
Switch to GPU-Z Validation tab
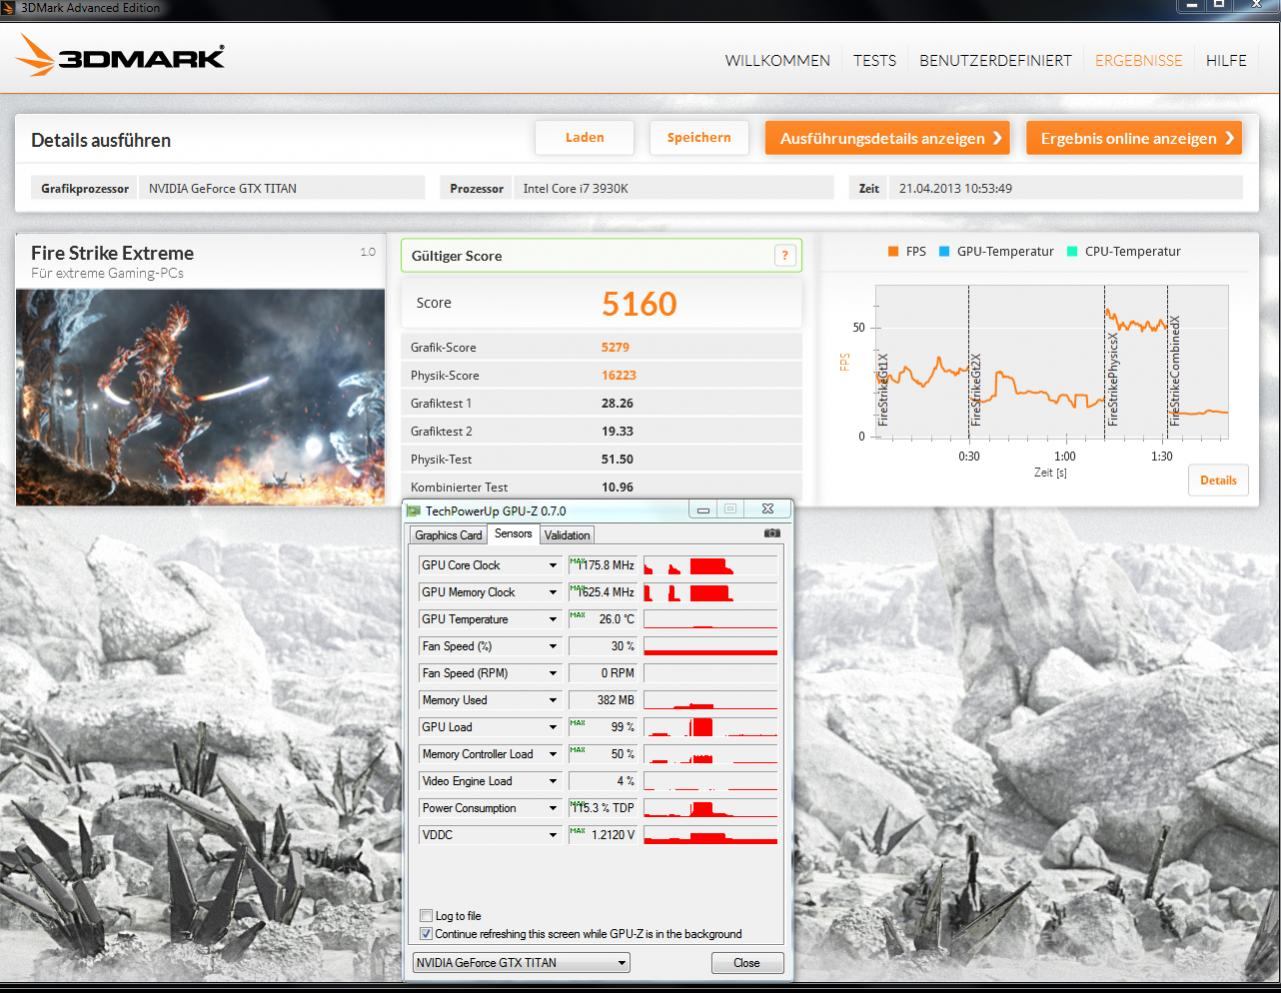(567, 535)
